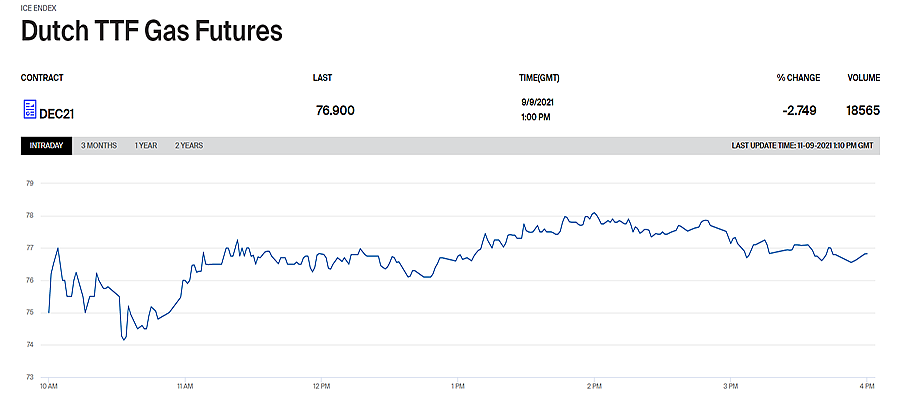900x400 pixels.
Task: Open the DEC21 contract document icon
Action: click(x=29, y=109)
